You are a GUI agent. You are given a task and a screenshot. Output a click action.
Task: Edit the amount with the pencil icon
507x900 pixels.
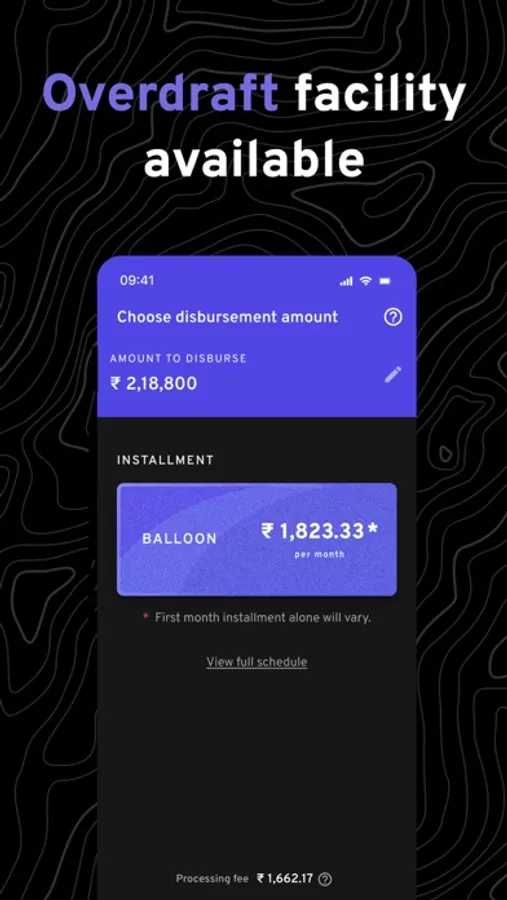[x=393, y=374]
